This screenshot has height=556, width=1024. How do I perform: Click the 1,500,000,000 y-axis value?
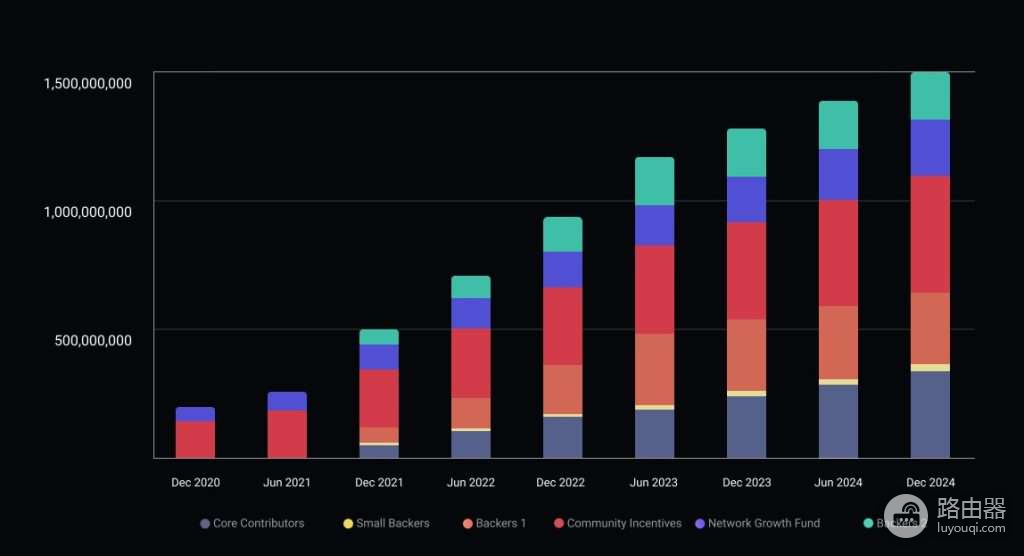(x=88, y=84)
